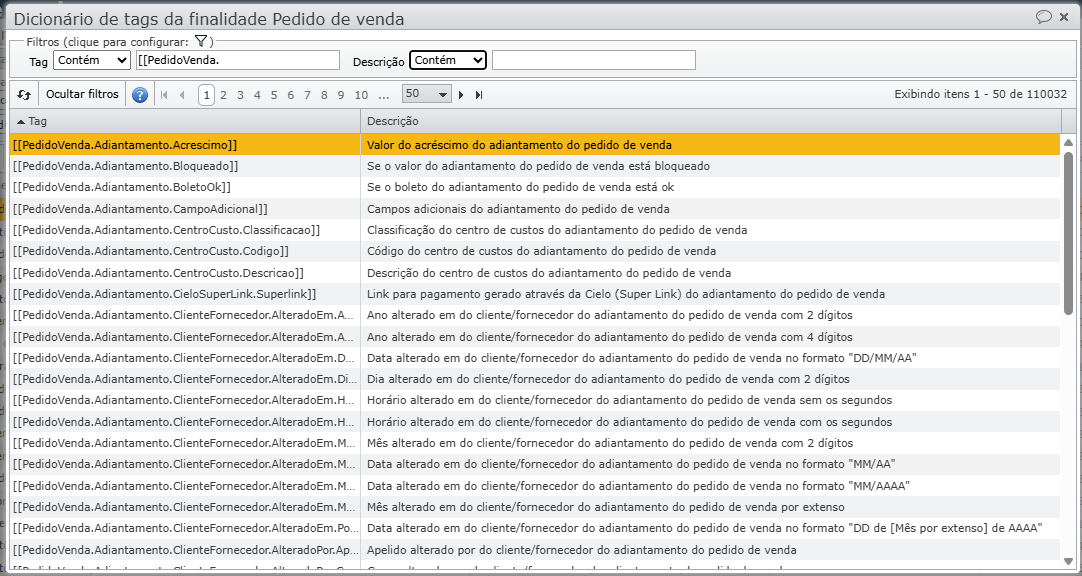
Task: Click description 'Mês alterado em... com 2 dígitos'
Action: coord(610,444)
